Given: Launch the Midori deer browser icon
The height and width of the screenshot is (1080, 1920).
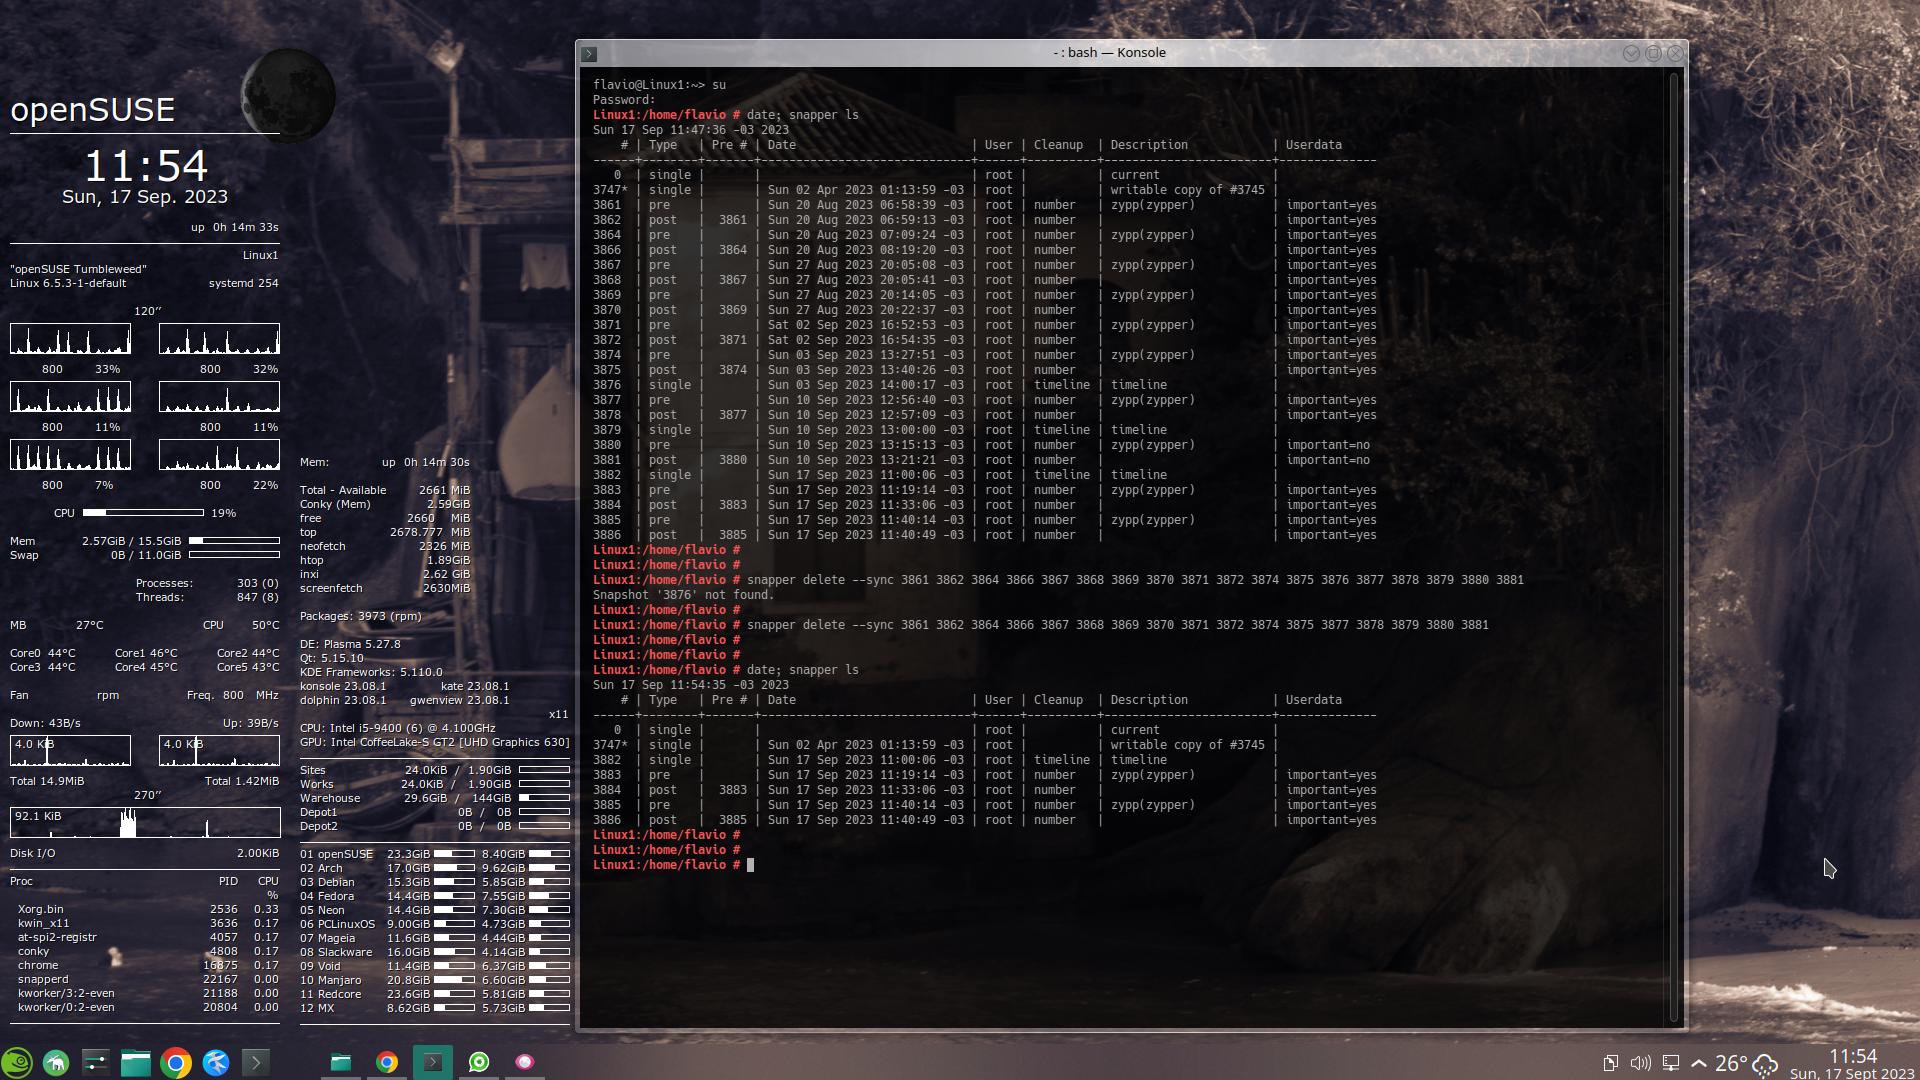Looking at the screenshot, I should pos(56,1062).
